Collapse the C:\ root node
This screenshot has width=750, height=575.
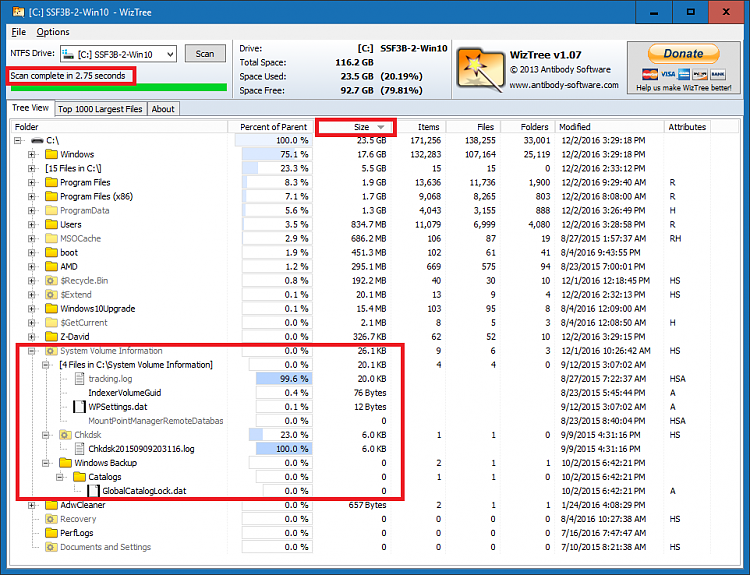pyautogui.click(x=18, y=140)
